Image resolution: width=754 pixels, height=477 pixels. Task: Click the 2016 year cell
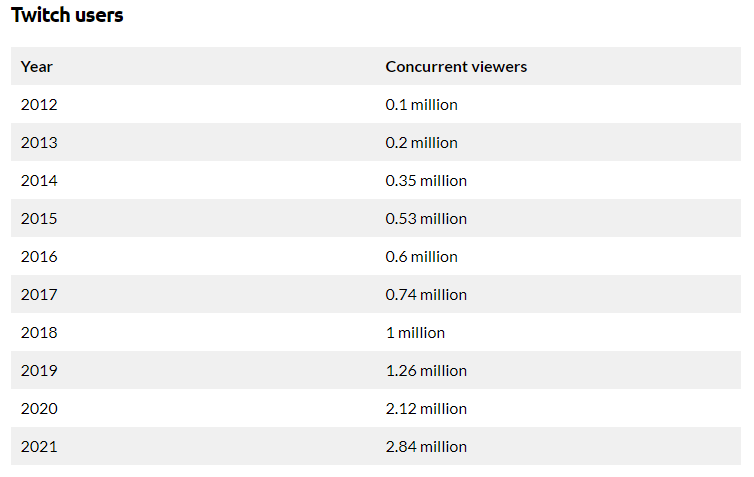pyautogui.click(x=39, y=256)
